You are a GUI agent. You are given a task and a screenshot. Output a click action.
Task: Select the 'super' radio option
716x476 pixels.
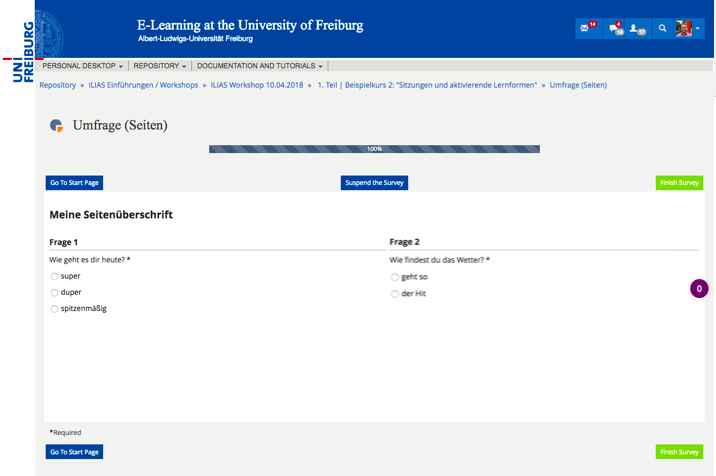54,276
